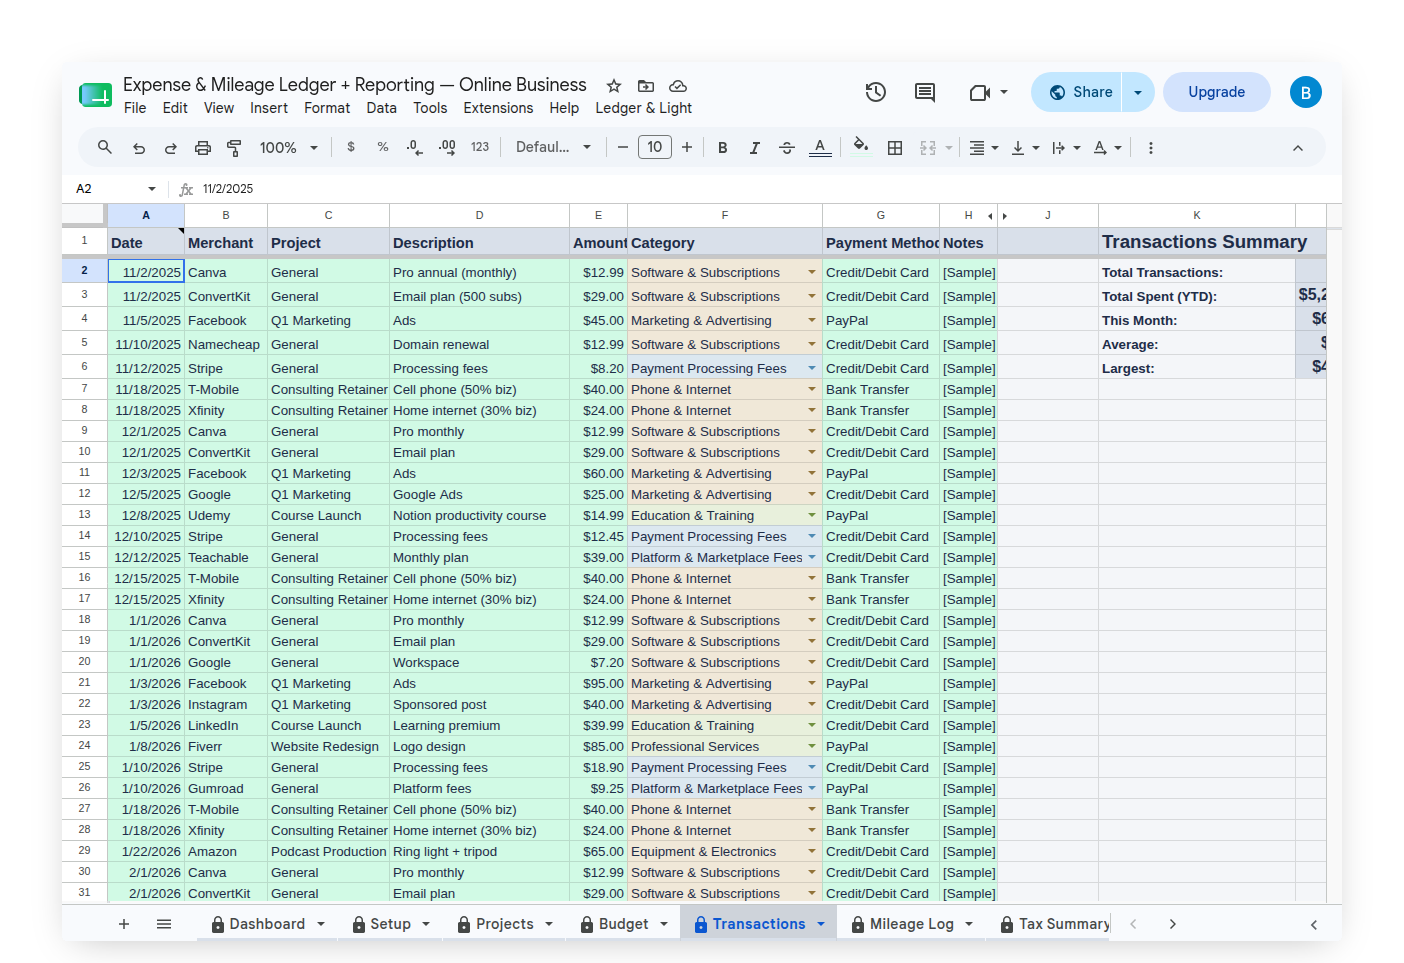This screenshot has height=963, width=1404.
Task: Click the print icon
Action: pos(203,148)
